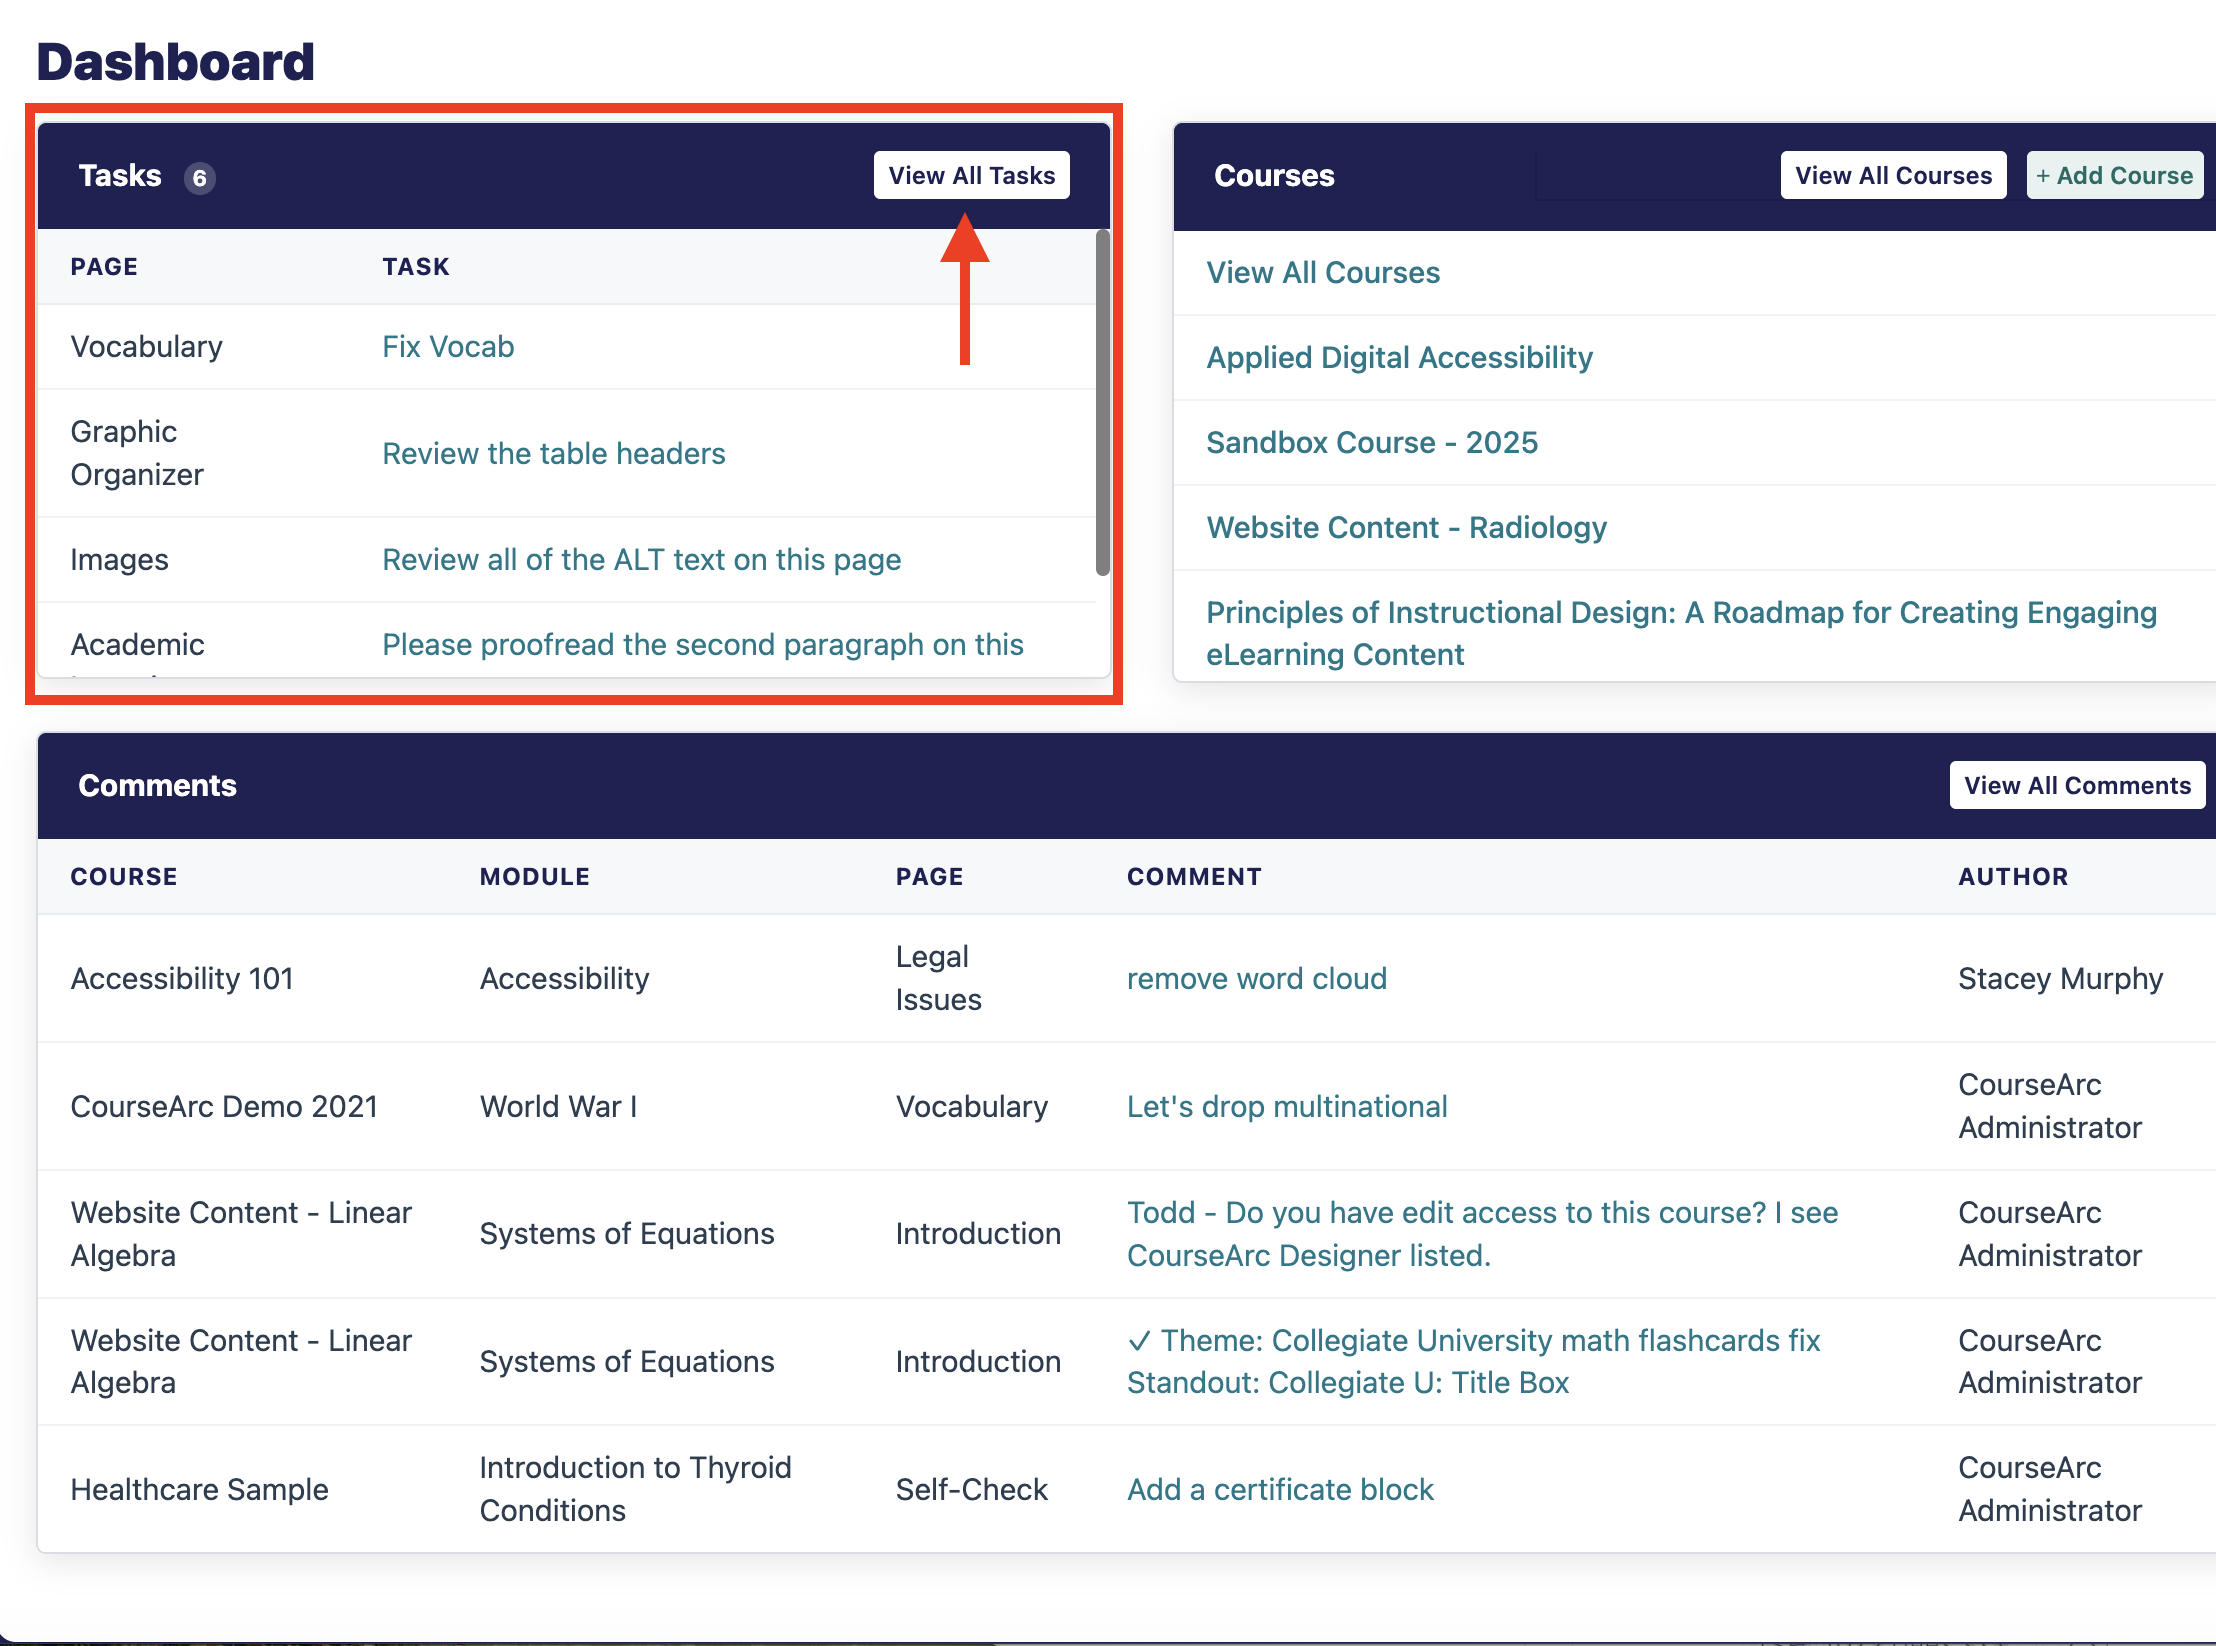Click the Tasks panel scrollbar

tap(1102, 404)
